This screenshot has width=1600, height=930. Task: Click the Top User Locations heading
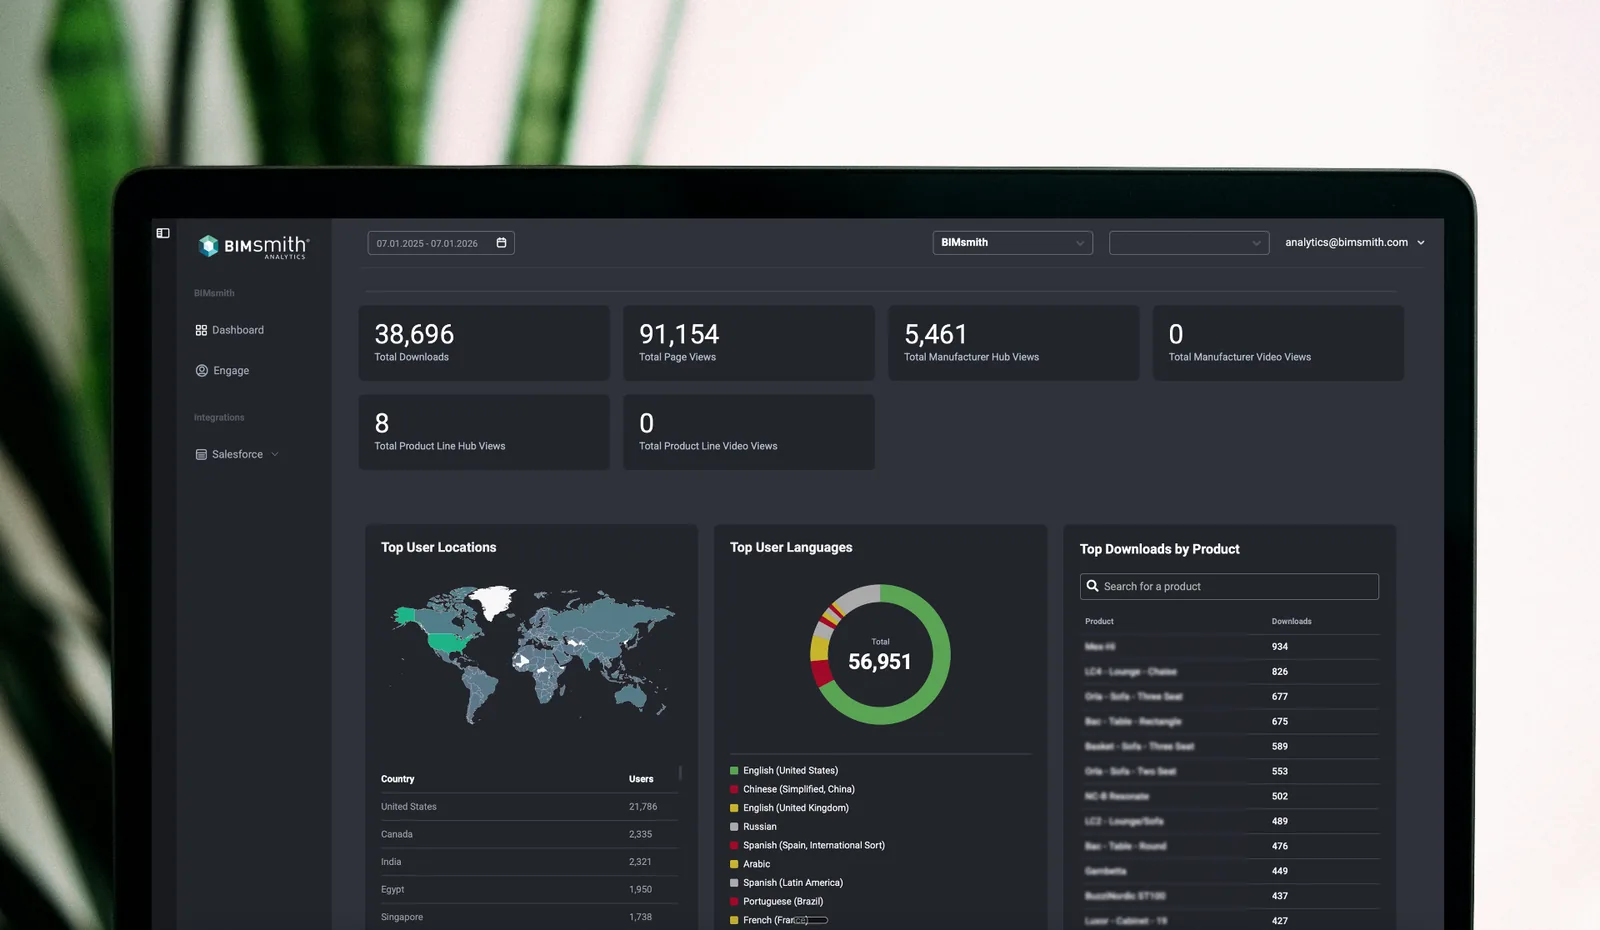pyautogui.click(x=438, y=548)
